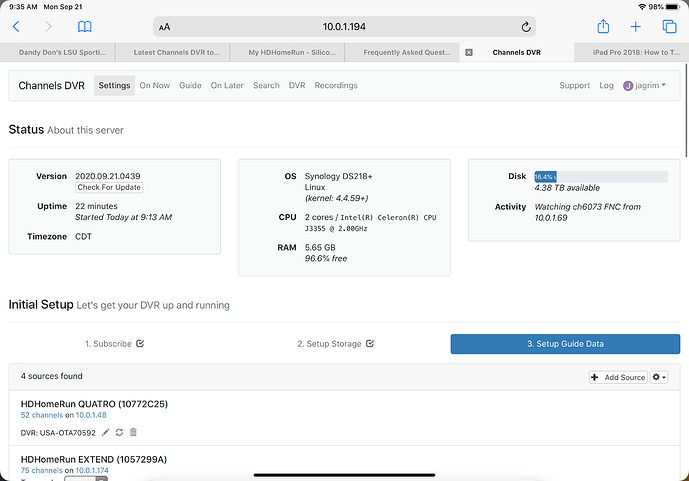689x481 pixels.
Task: Open the jagrim user dropdown menu
Action: pyautogui.click(x=644, y=86)
